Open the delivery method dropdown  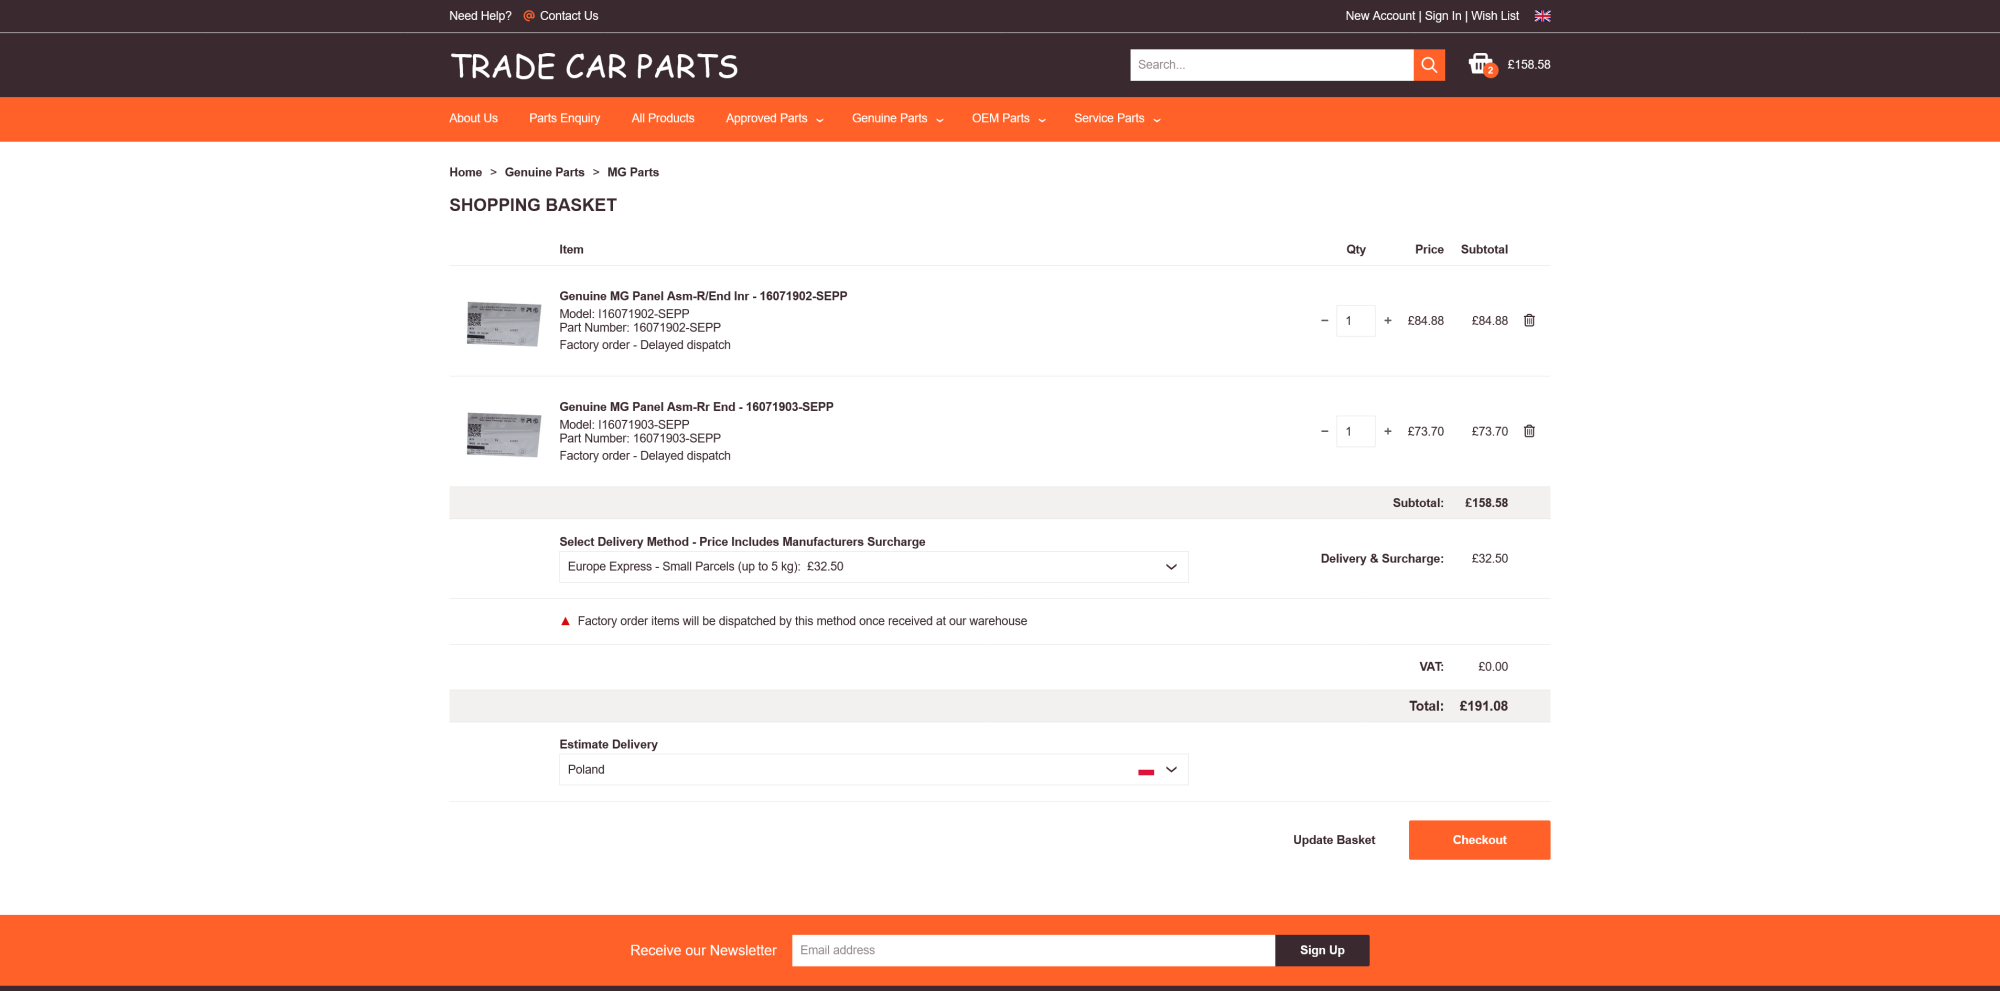coord(874,567)
